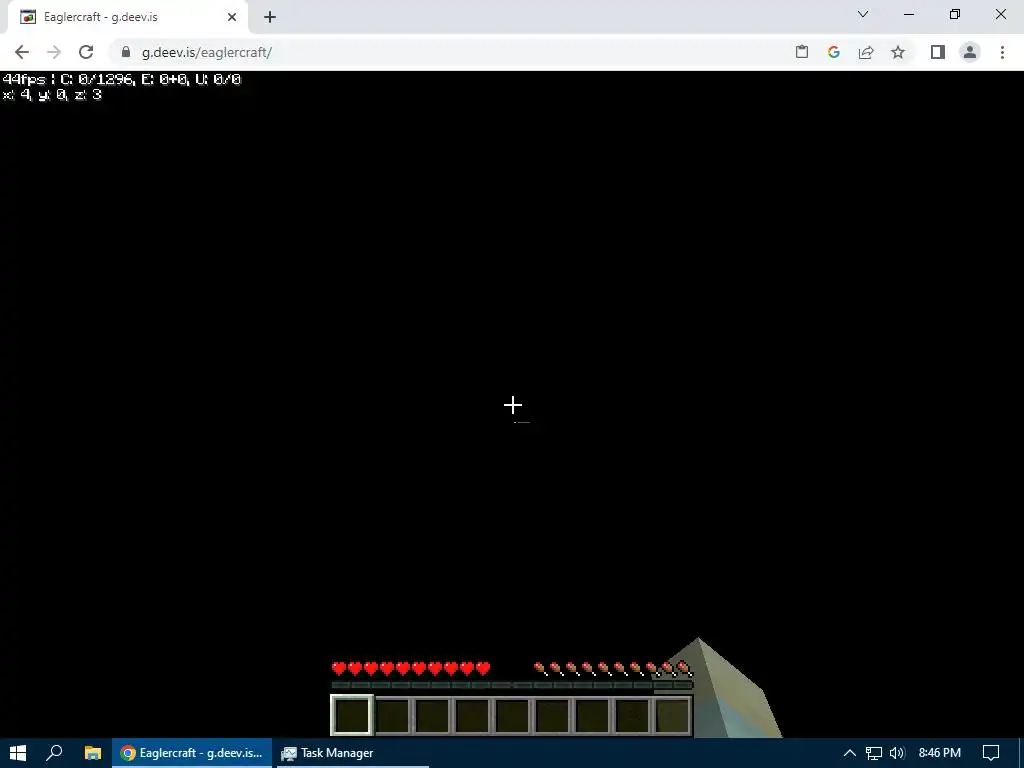The height and width of the screenshot is (768, 1024).
Task: Click the fps debug text line
Action: [122, 79]
